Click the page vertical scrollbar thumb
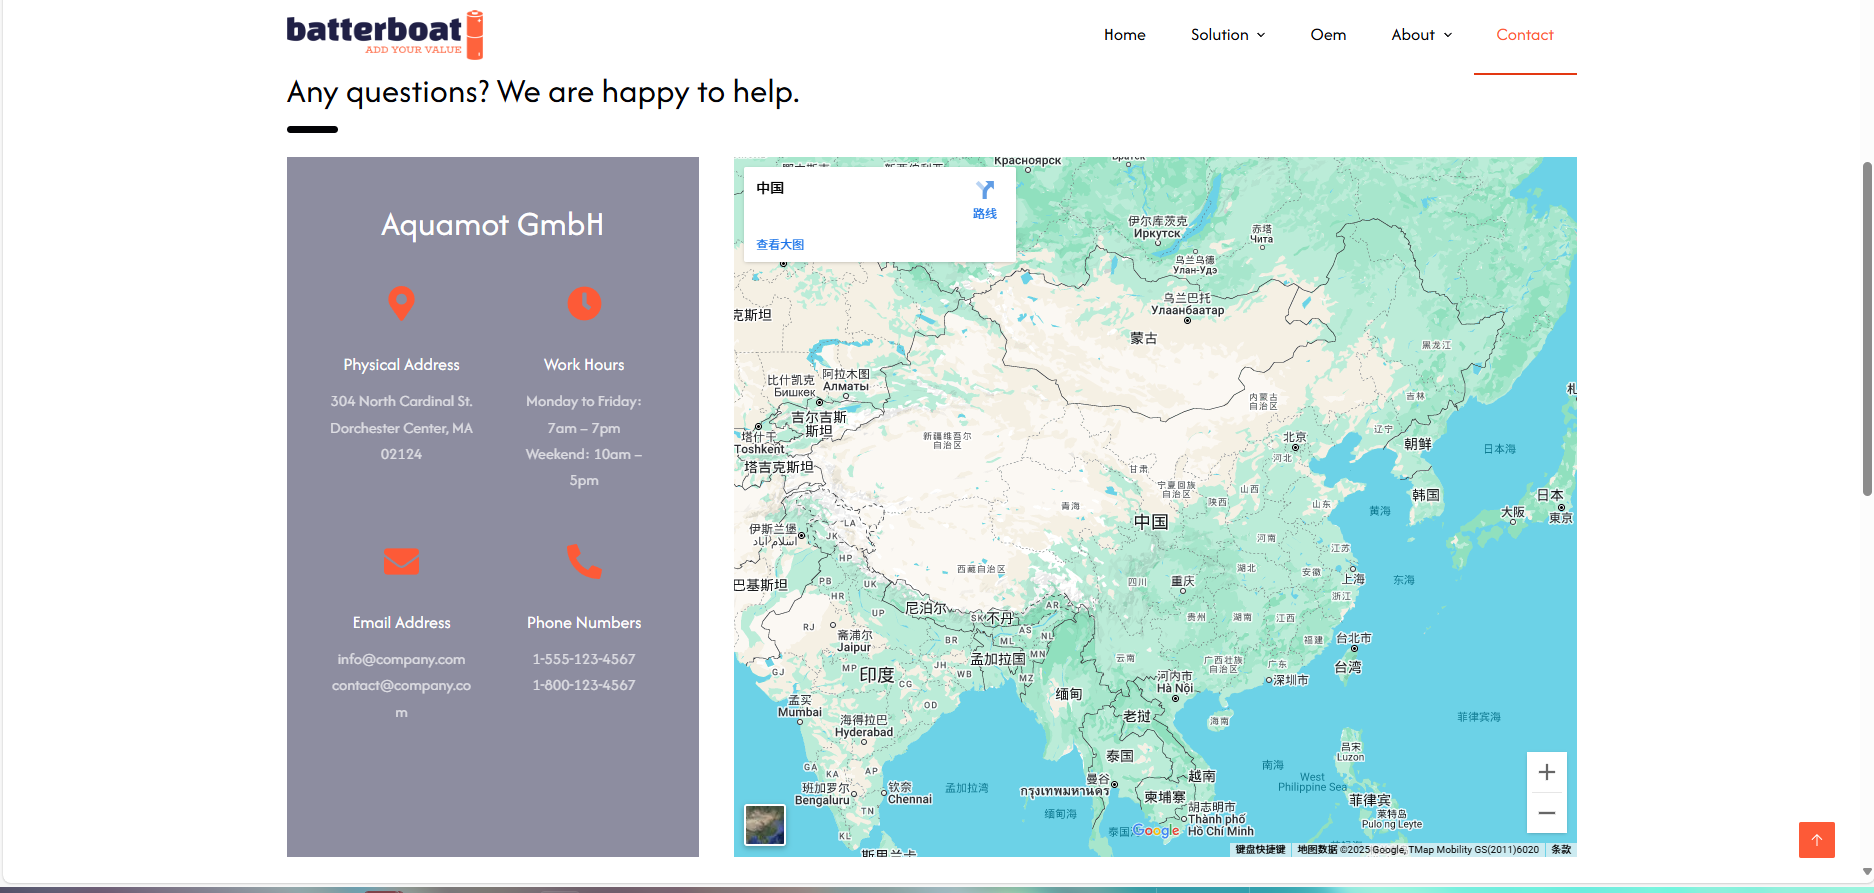The image size is (1874, 893). (x=1866, y=329)
